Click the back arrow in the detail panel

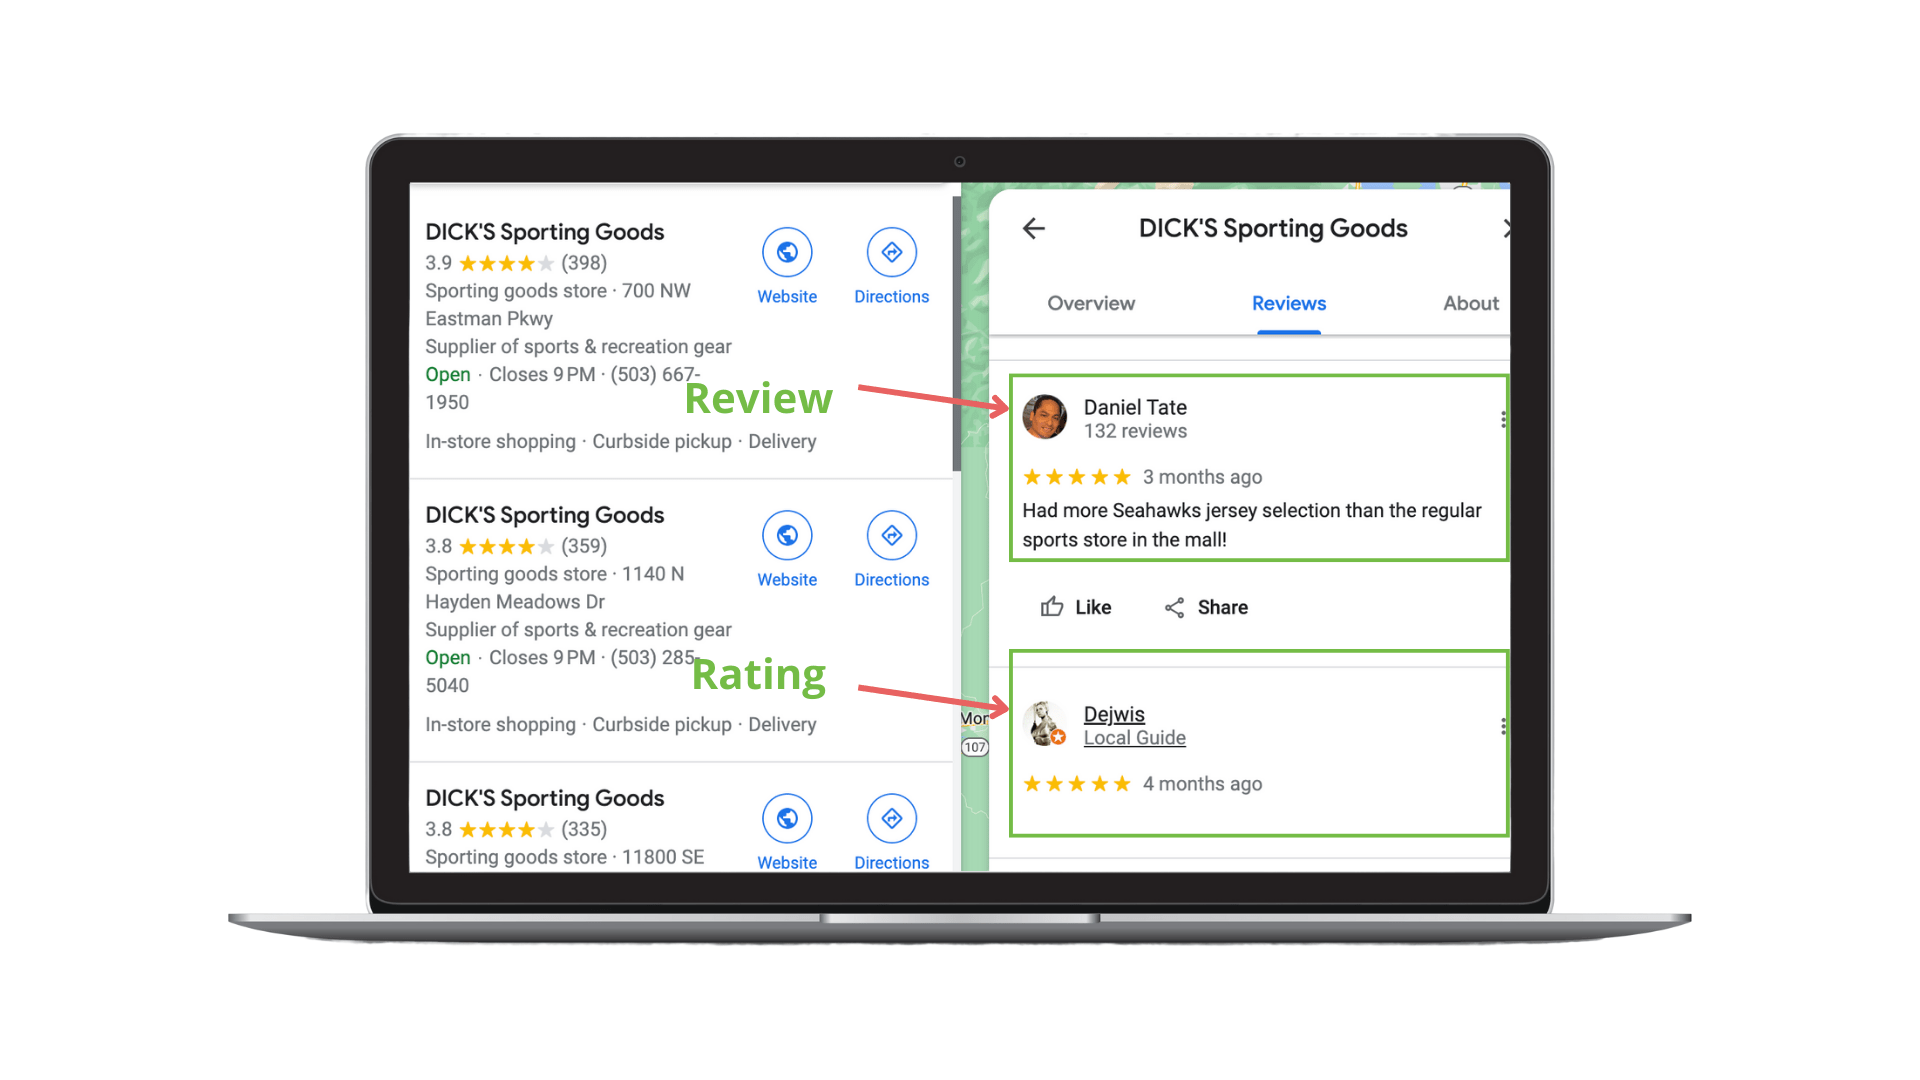click(x=1033, y=228)
